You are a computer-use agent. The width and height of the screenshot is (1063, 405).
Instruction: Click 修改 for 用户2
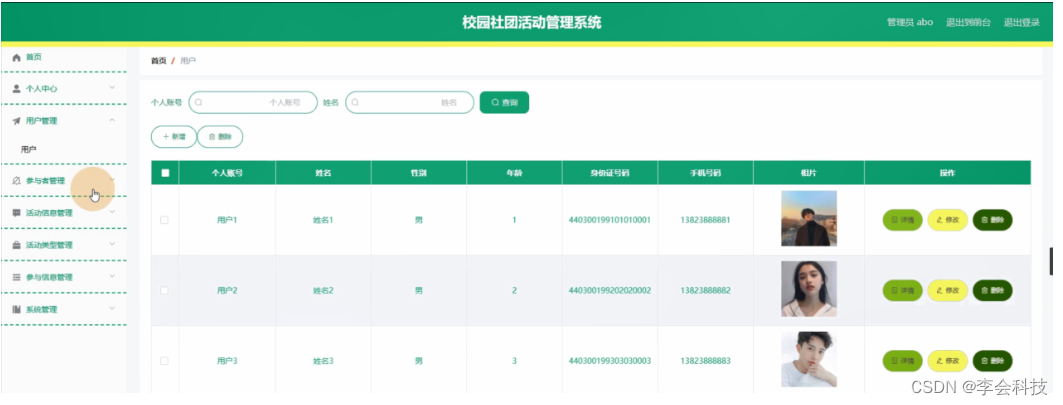click(948, 290)
